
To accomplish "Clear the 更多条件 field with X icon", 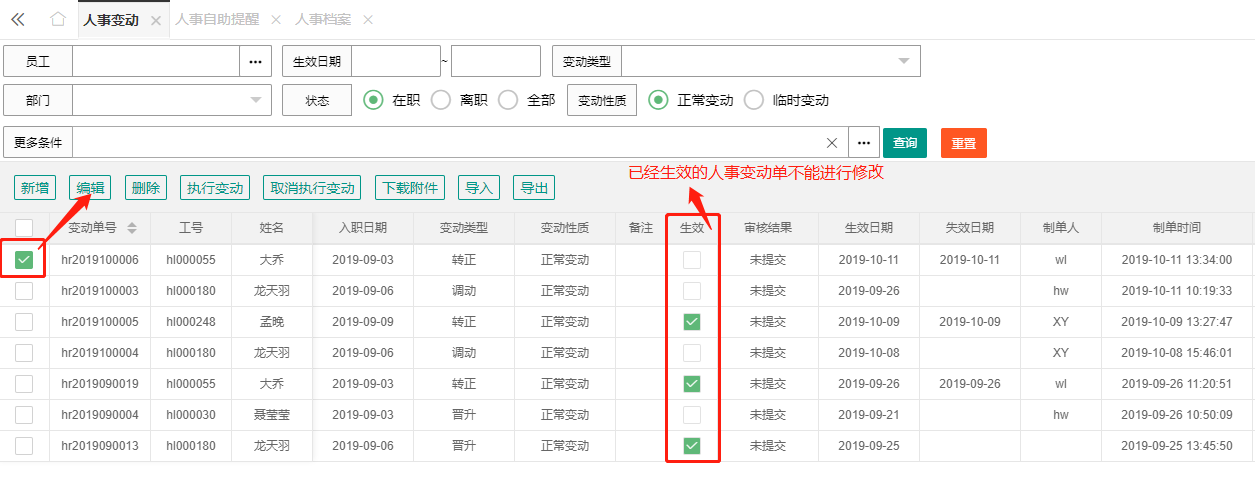I will [832, 143].
